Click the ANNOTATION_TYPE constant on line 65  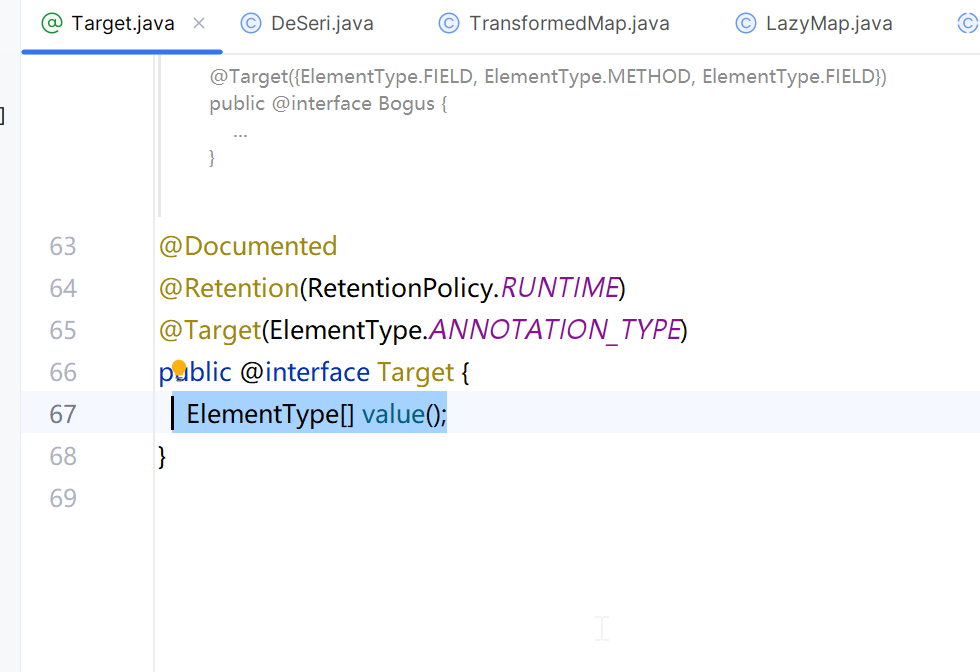tap(554, 330)
